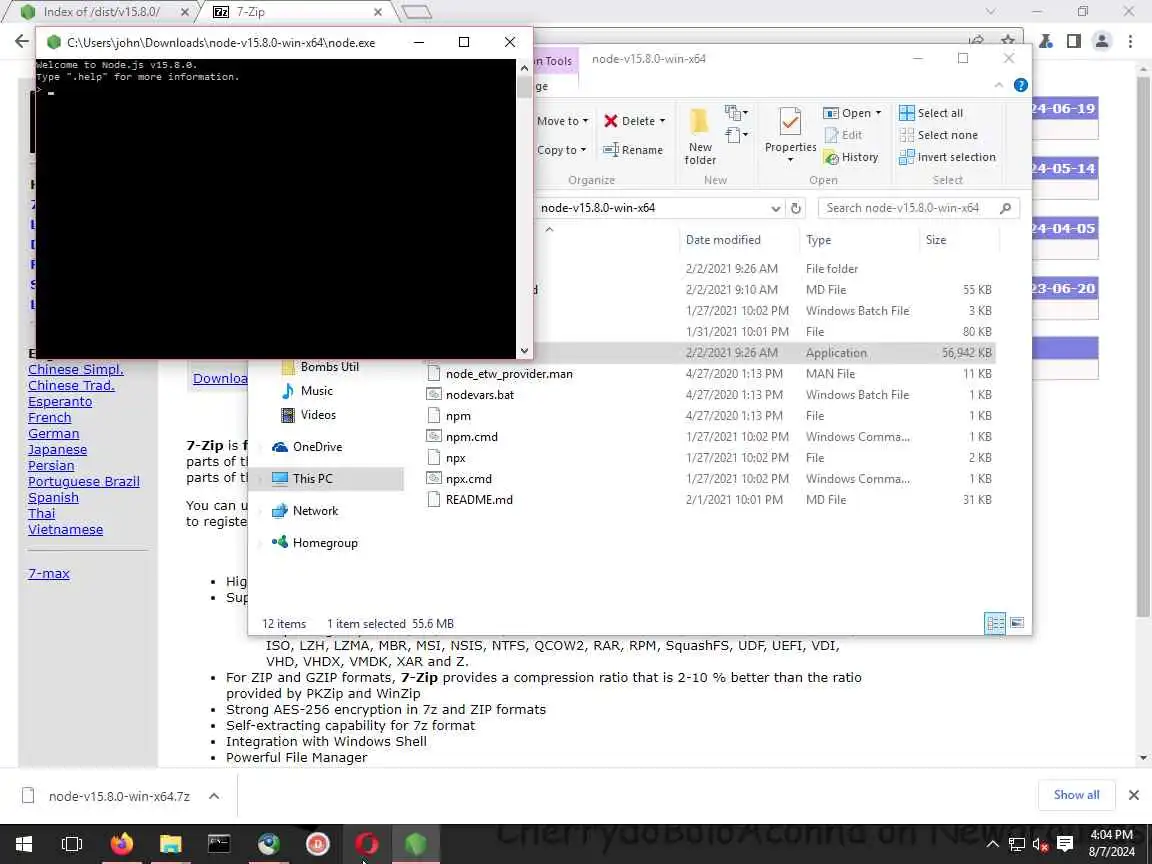
Task: Open the Open button dropdown arrow
Action: pos(878,113)
